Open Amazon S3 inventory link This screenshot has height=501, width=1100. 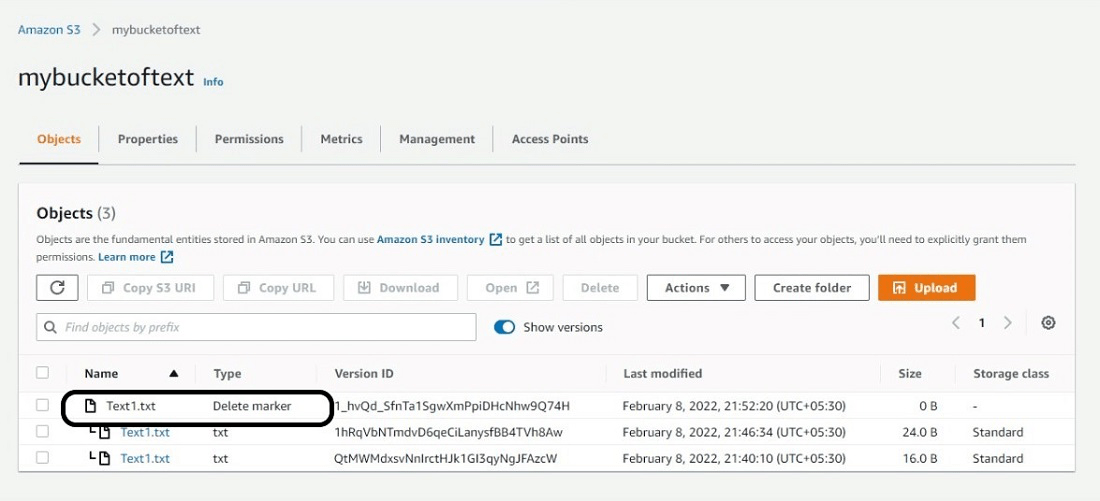pyautogui.click(x=431, y=239)
